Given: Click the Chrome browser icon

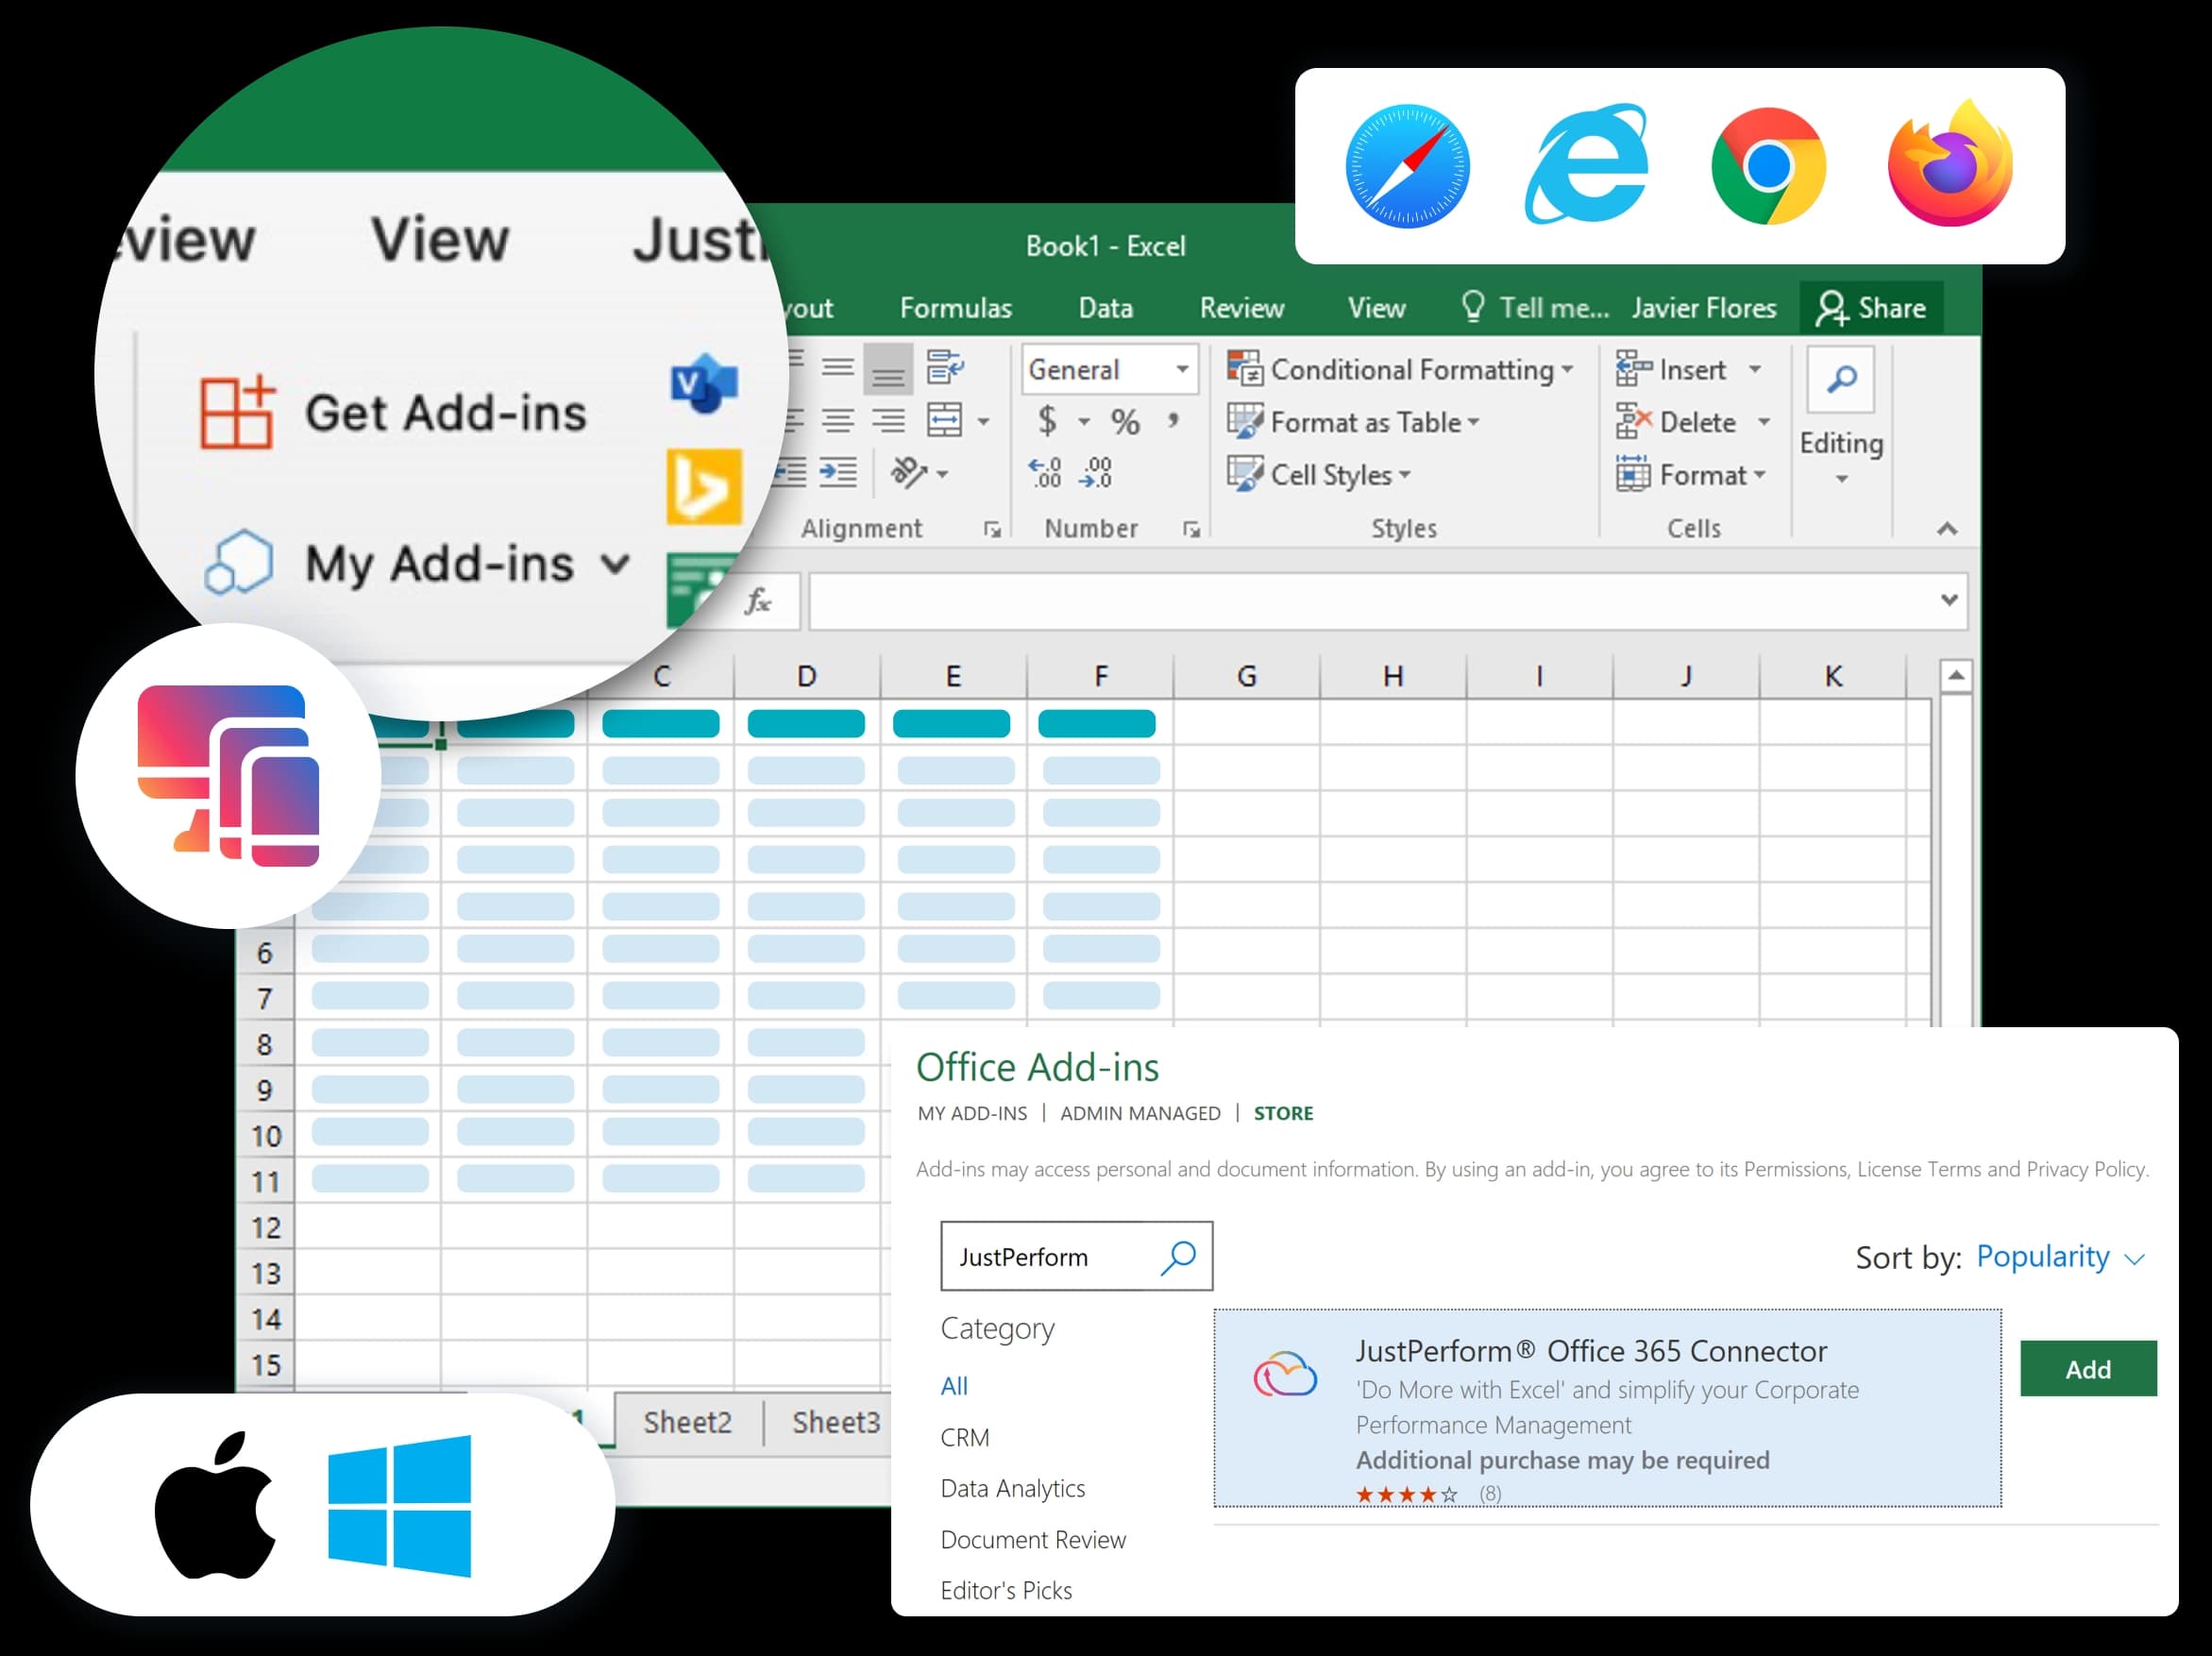Looking at the screenshot, I should pos(1768,166).
